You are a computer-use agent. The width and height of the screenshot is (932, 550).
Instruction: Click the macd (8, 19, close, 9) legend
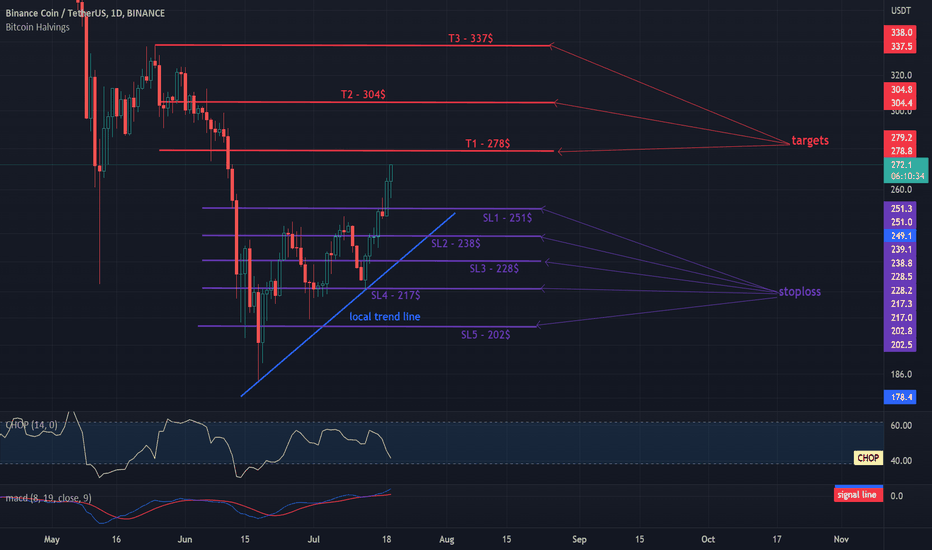[48, 498]
